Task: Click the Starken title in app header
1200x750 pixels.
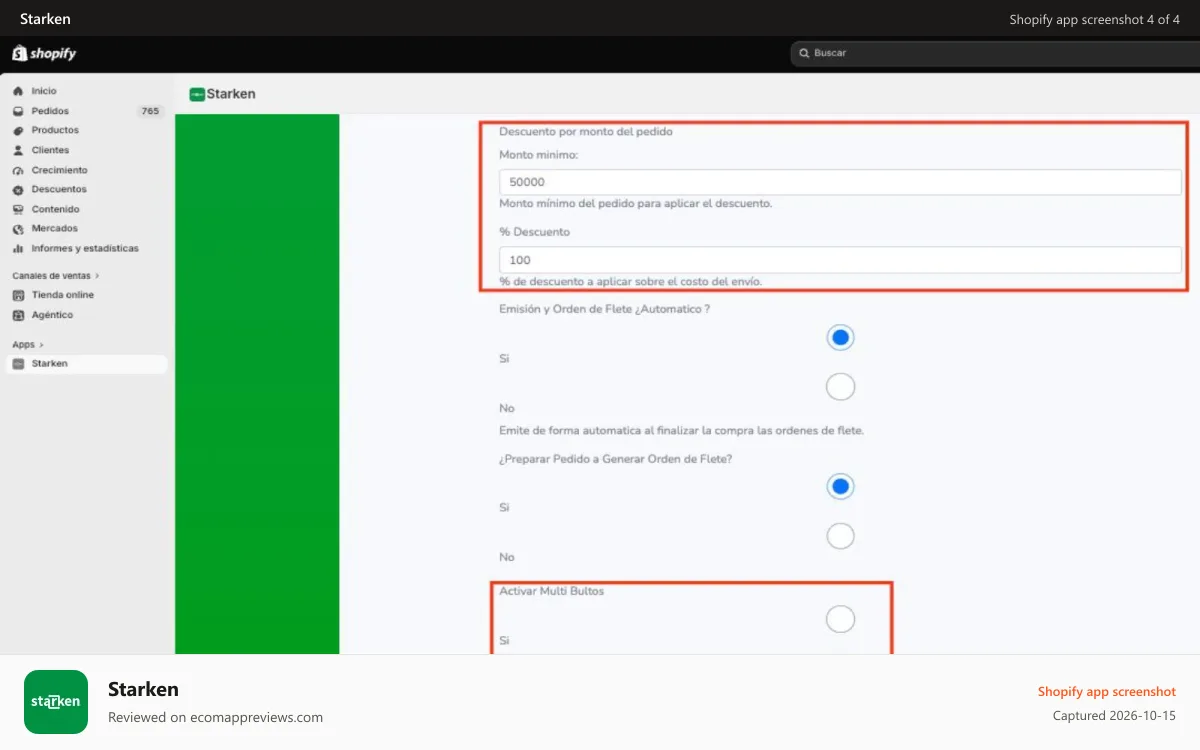Action: (x=231, y=94)
